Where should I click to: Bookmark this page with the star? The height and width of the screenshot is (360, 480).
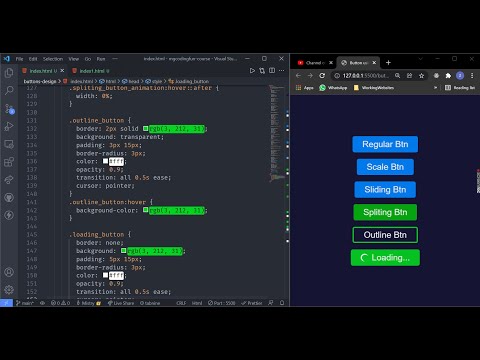[x=421, y=76]
